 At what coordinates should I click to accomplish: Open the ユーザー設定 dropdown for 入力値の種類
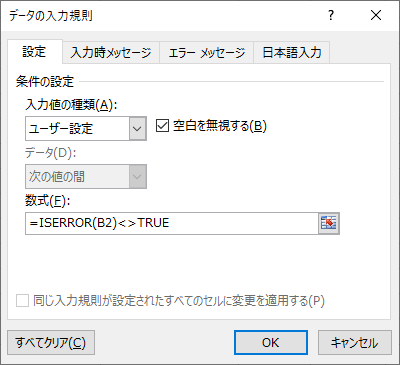(x=86, y=128)
